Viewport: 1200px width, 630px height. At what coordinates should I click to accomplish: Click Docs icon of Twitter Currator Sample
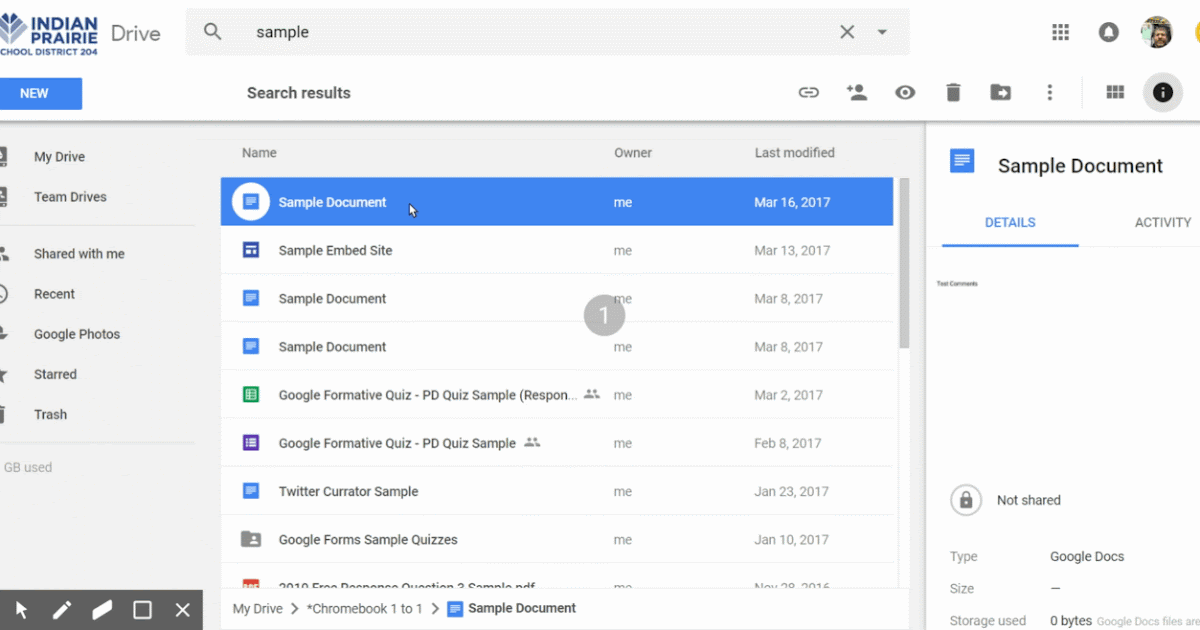tap(251, 491)
